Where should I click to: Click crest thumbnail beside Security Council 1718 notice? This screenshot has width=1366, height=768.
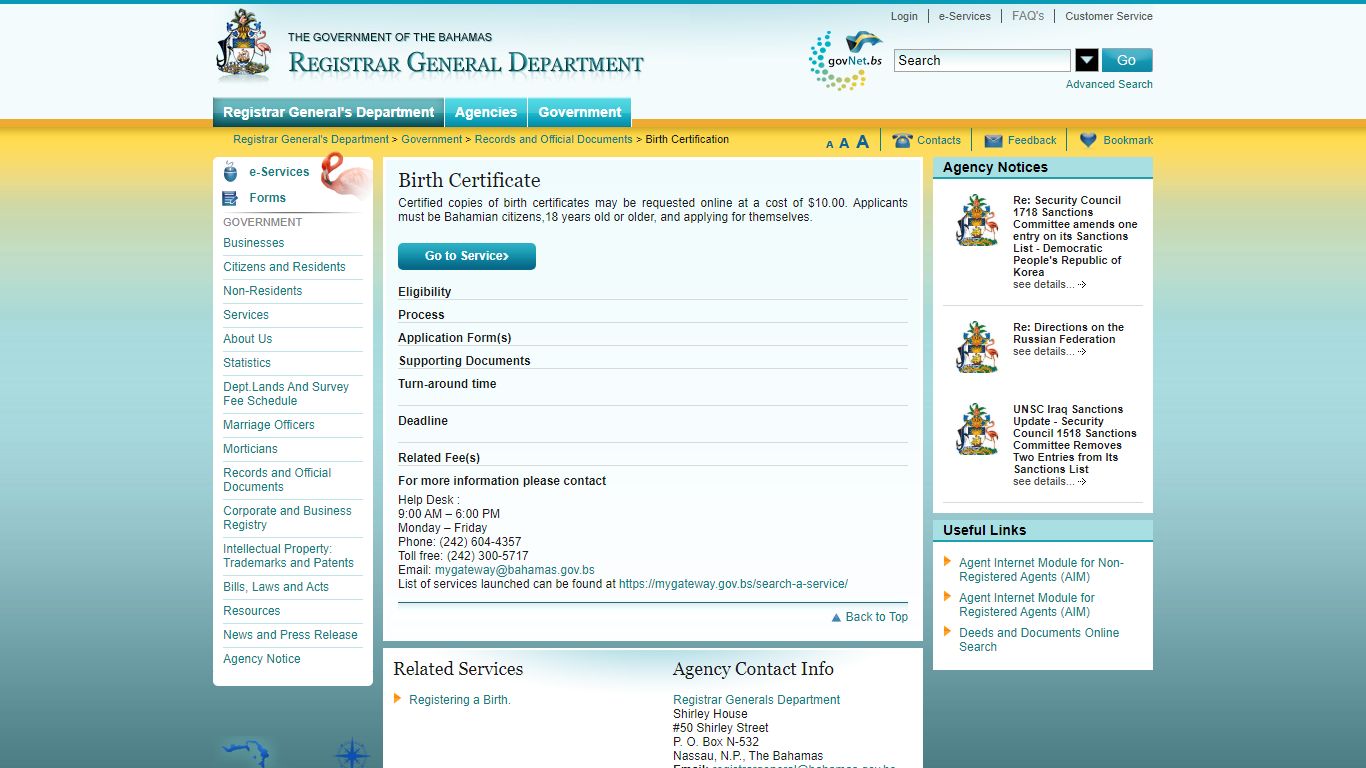coord(977,221)
